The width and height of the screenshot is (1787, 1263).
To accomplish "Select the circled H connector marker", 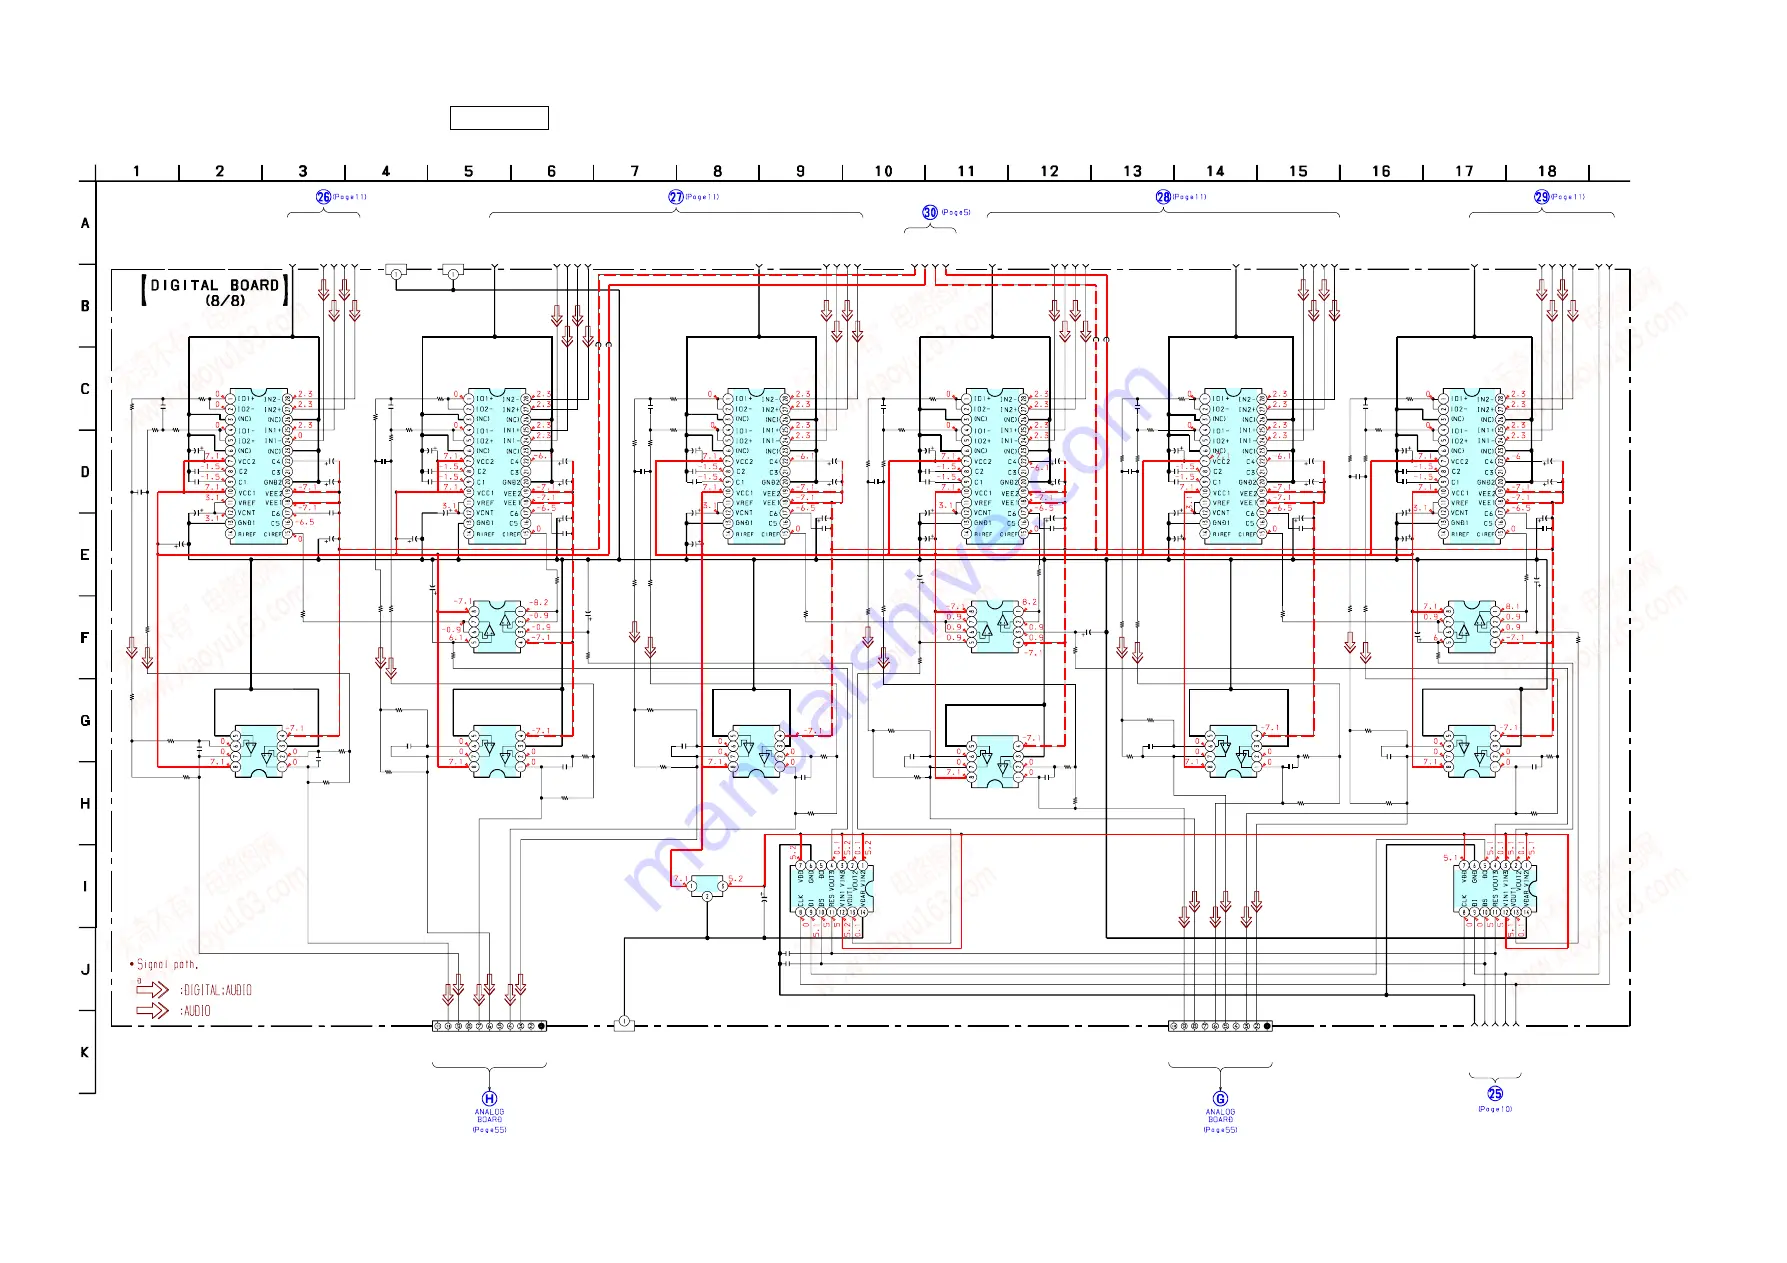I will pyautogui.click(x=489, y=1099).
